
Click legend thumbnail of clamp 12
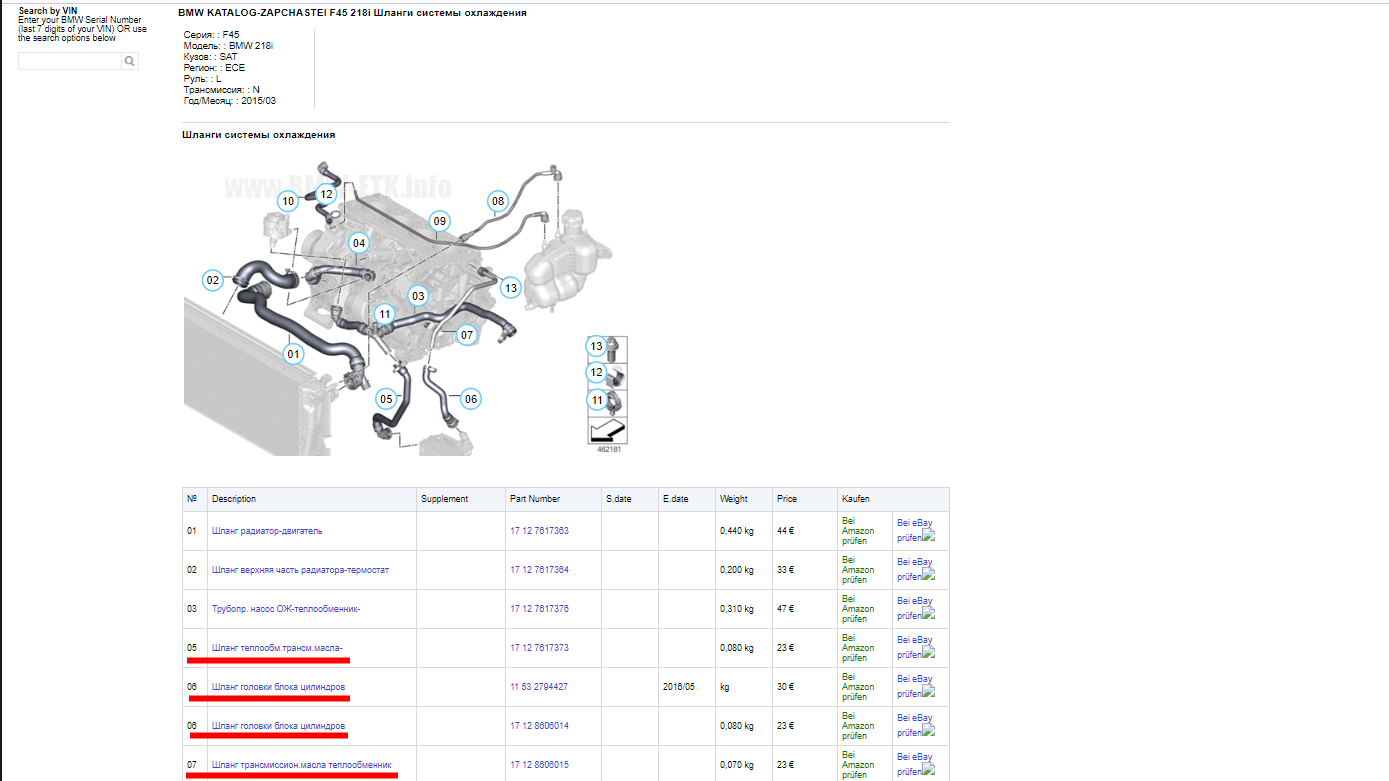[x=607, y=376]
